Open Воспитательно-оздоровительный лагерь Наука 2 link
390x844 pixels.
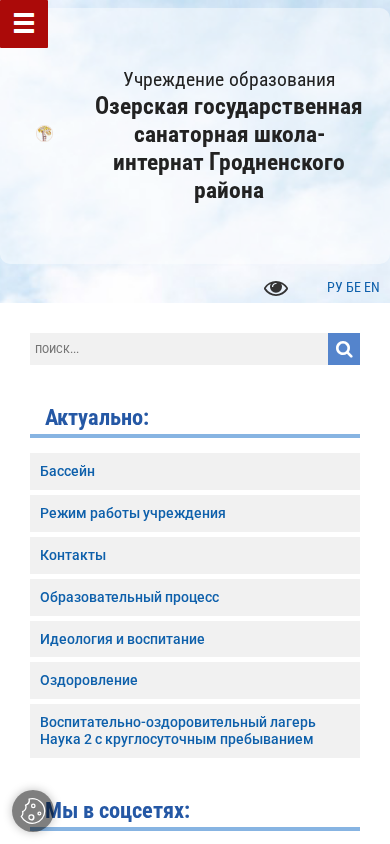(x=195, y=731)
